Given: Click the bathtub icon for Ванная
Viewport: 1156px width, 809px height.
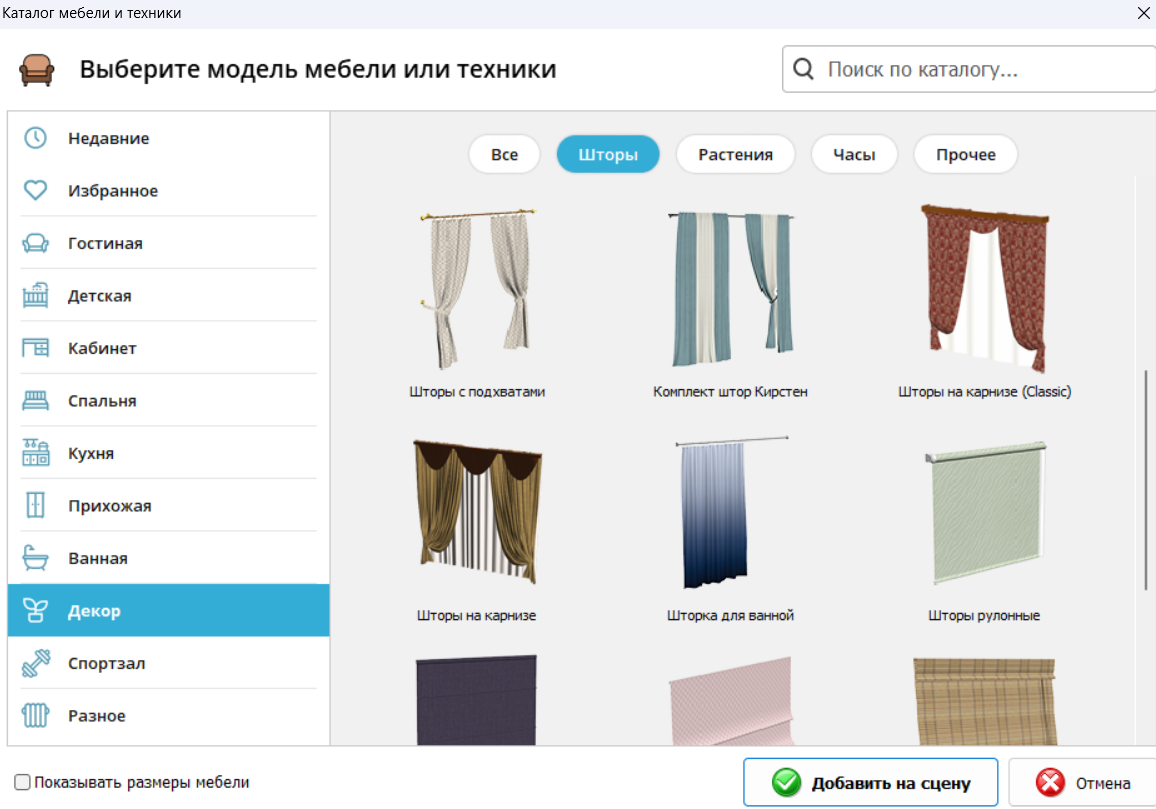Looking at the screenshot, I should pos(35,558).
